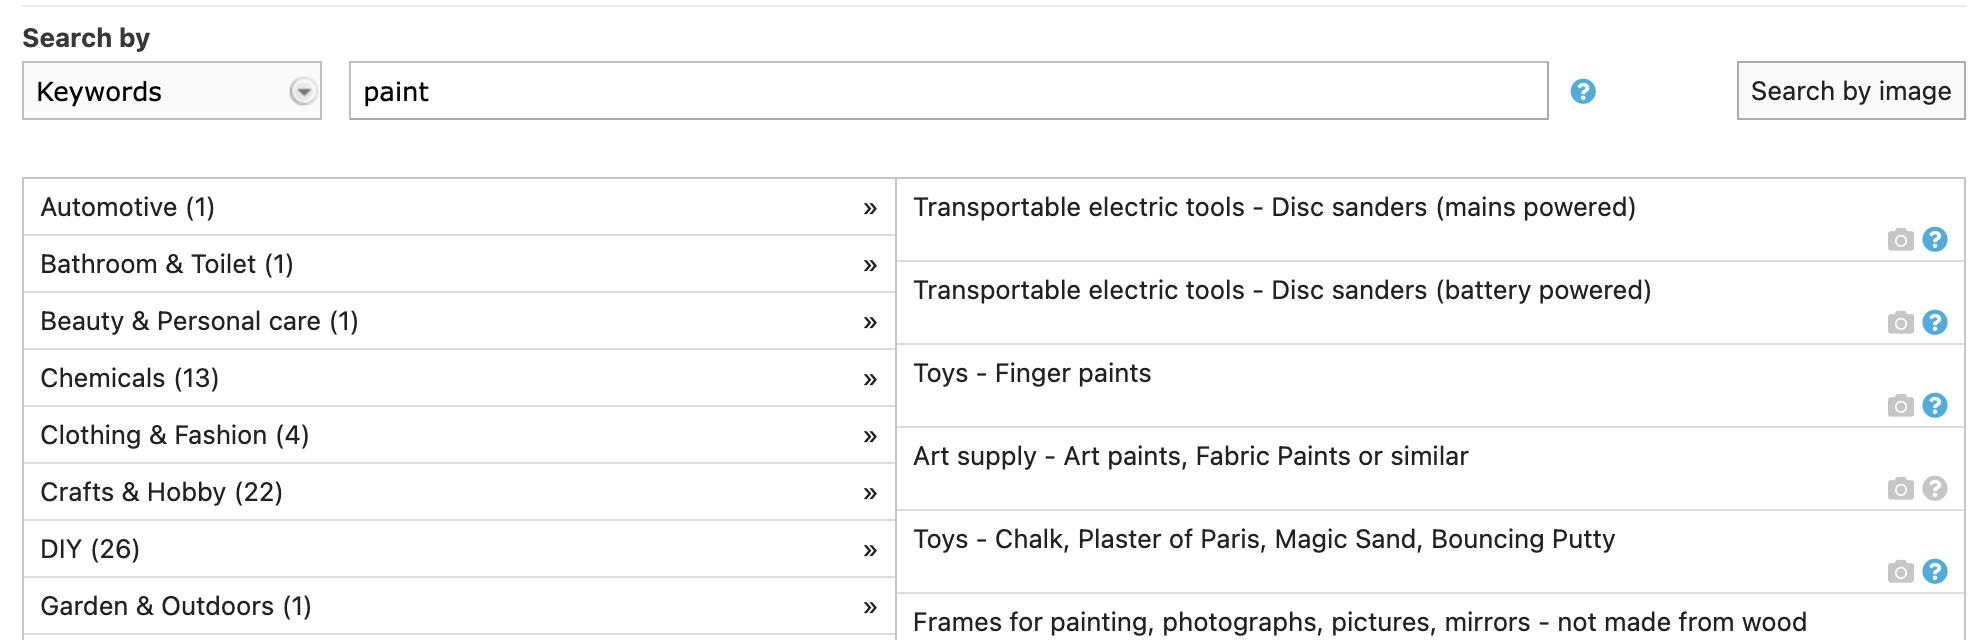Open help for mains powered disc sanders
This screenshot has height=640, width=1984.
click(x=1935, y=240)
